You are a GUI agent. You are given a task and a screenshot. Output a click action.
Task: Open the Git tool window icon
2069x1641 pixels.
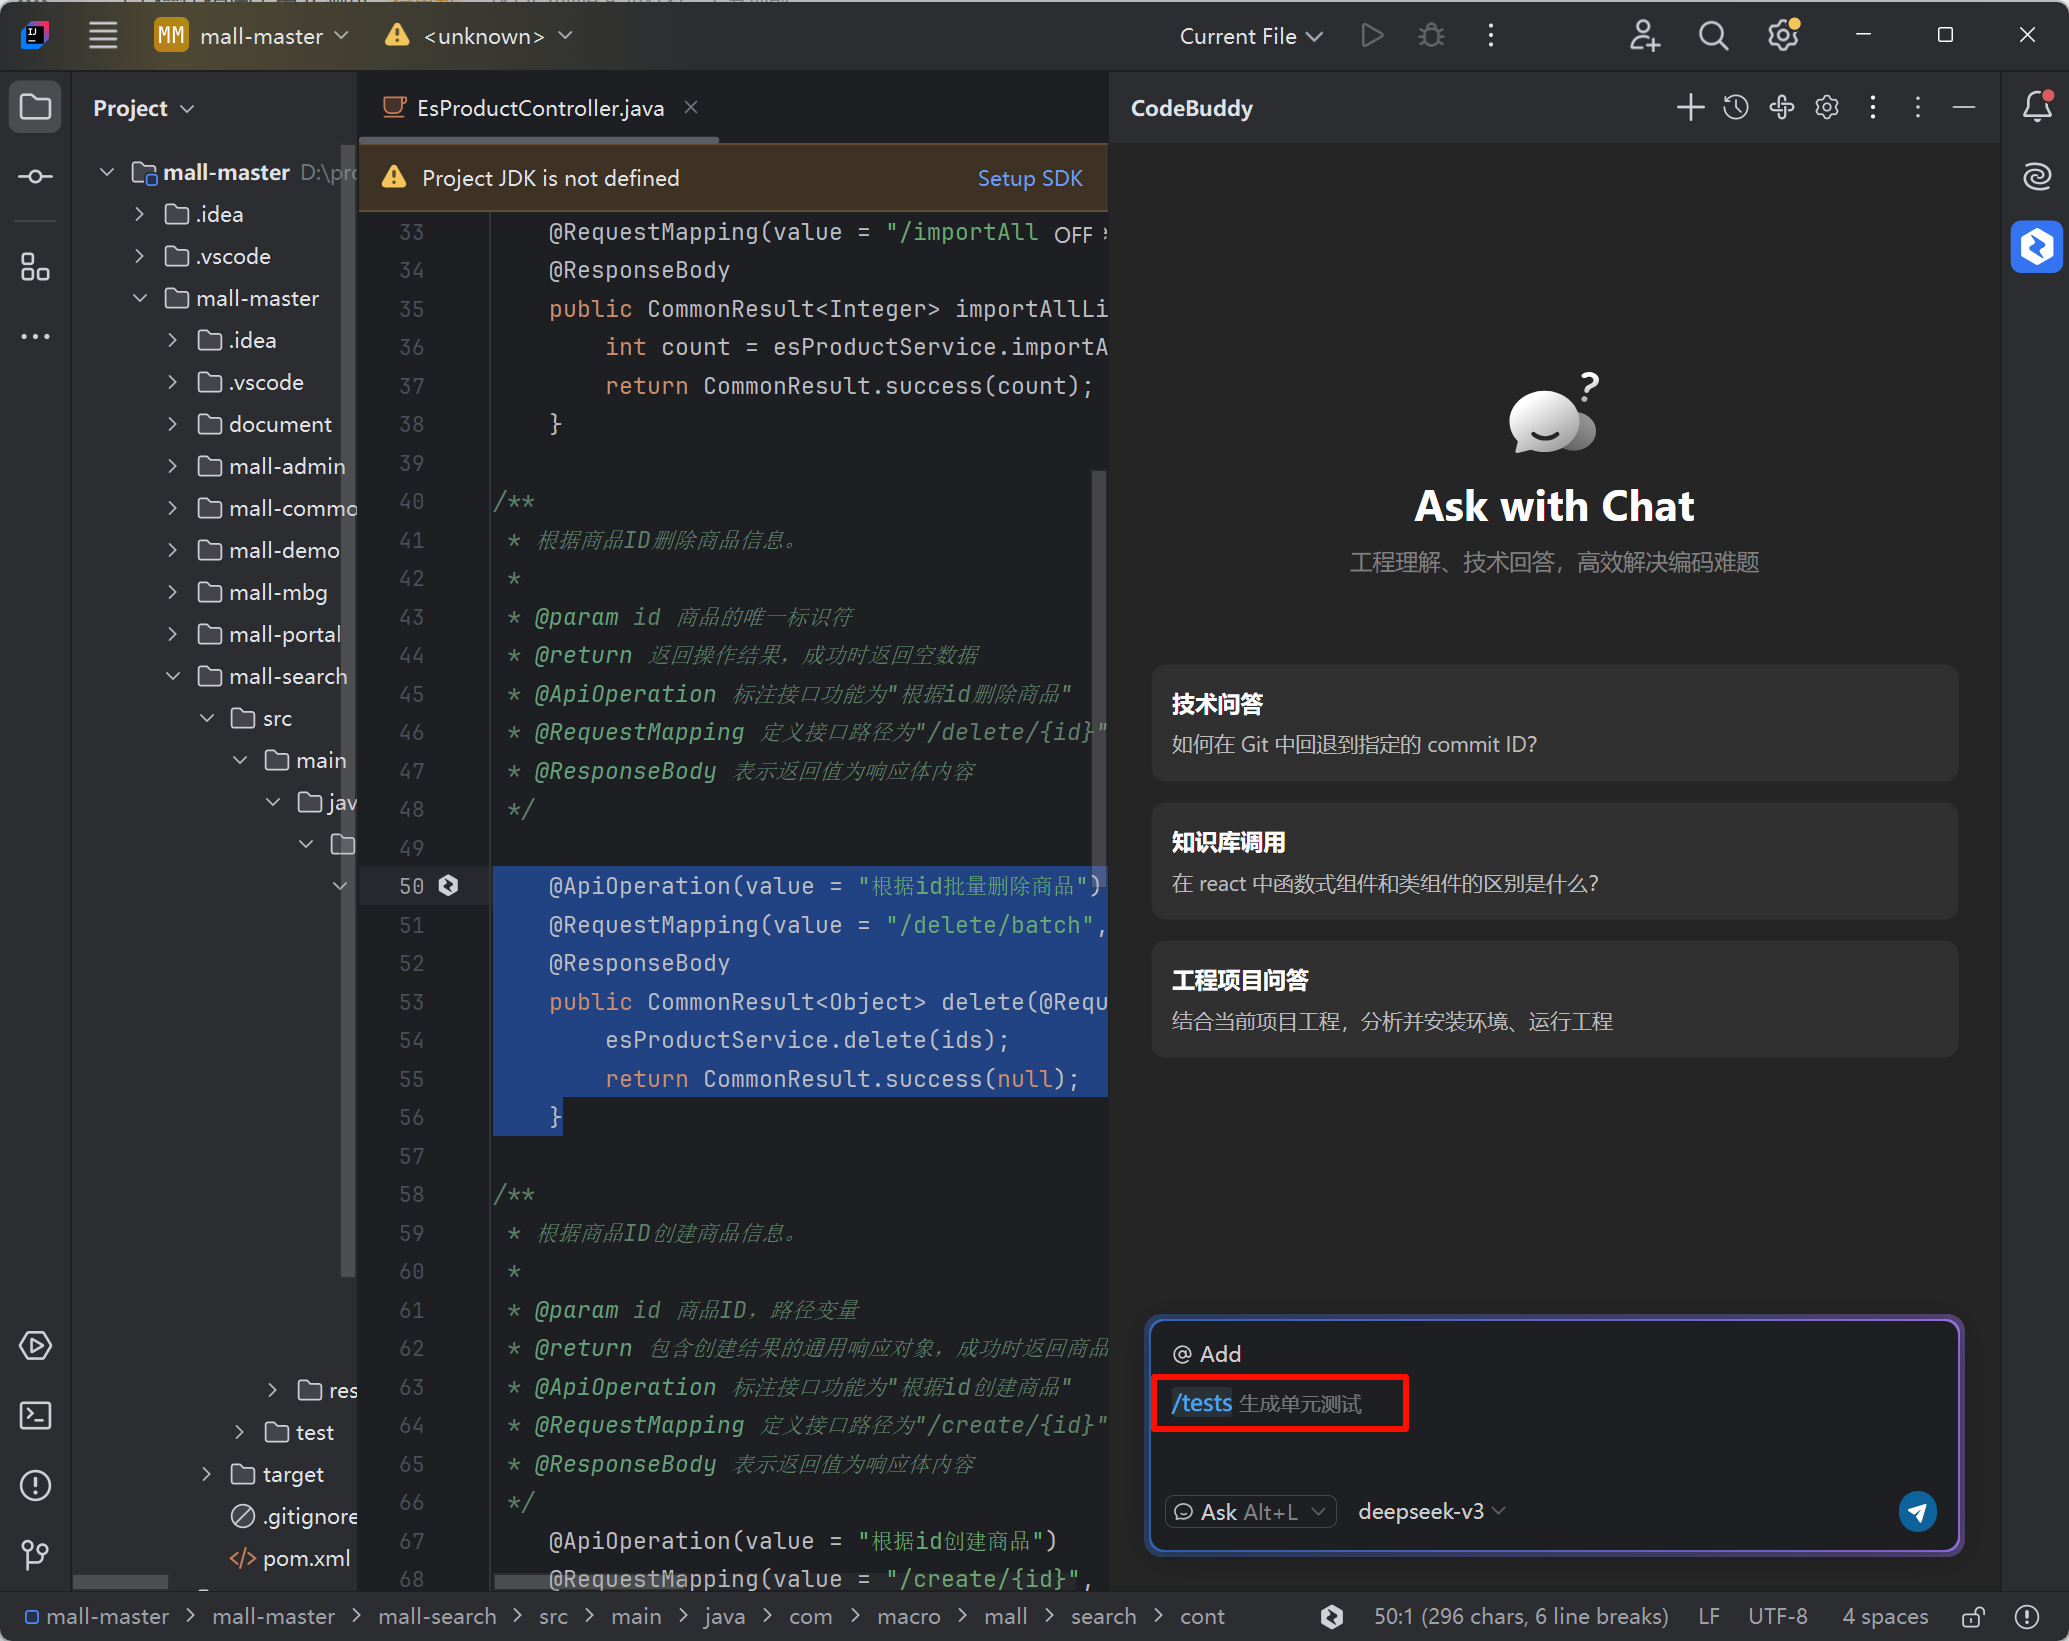click(x=36, y=1553)
